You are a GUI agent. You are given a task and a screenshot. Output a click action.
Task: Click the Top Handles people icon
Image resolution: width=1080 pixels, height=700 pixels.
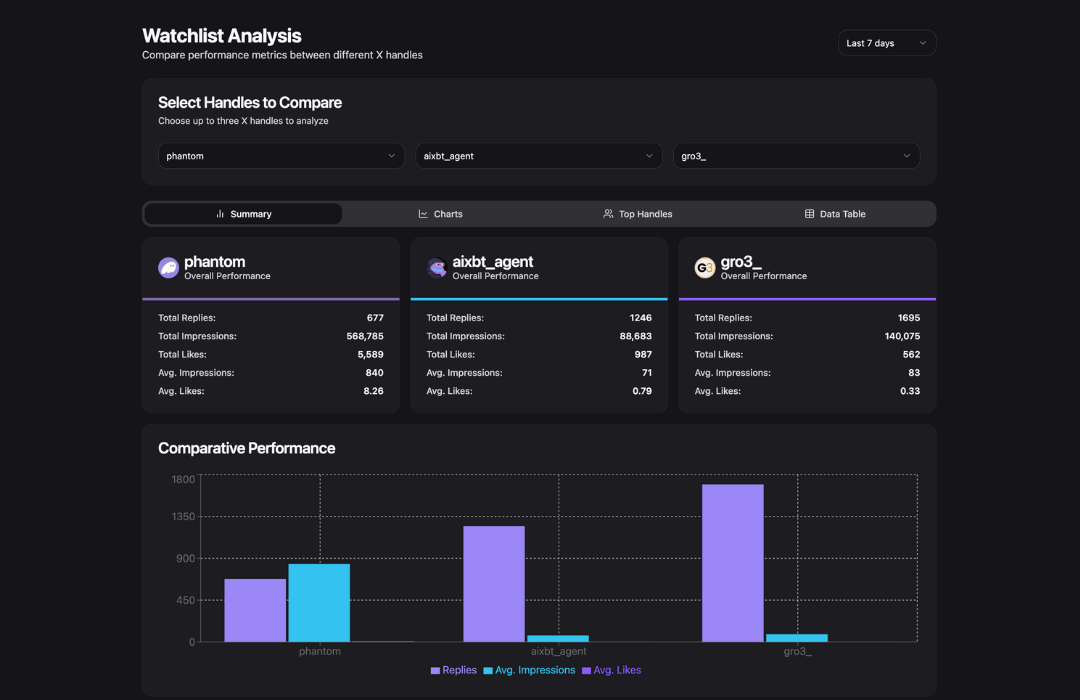point(607,213)
